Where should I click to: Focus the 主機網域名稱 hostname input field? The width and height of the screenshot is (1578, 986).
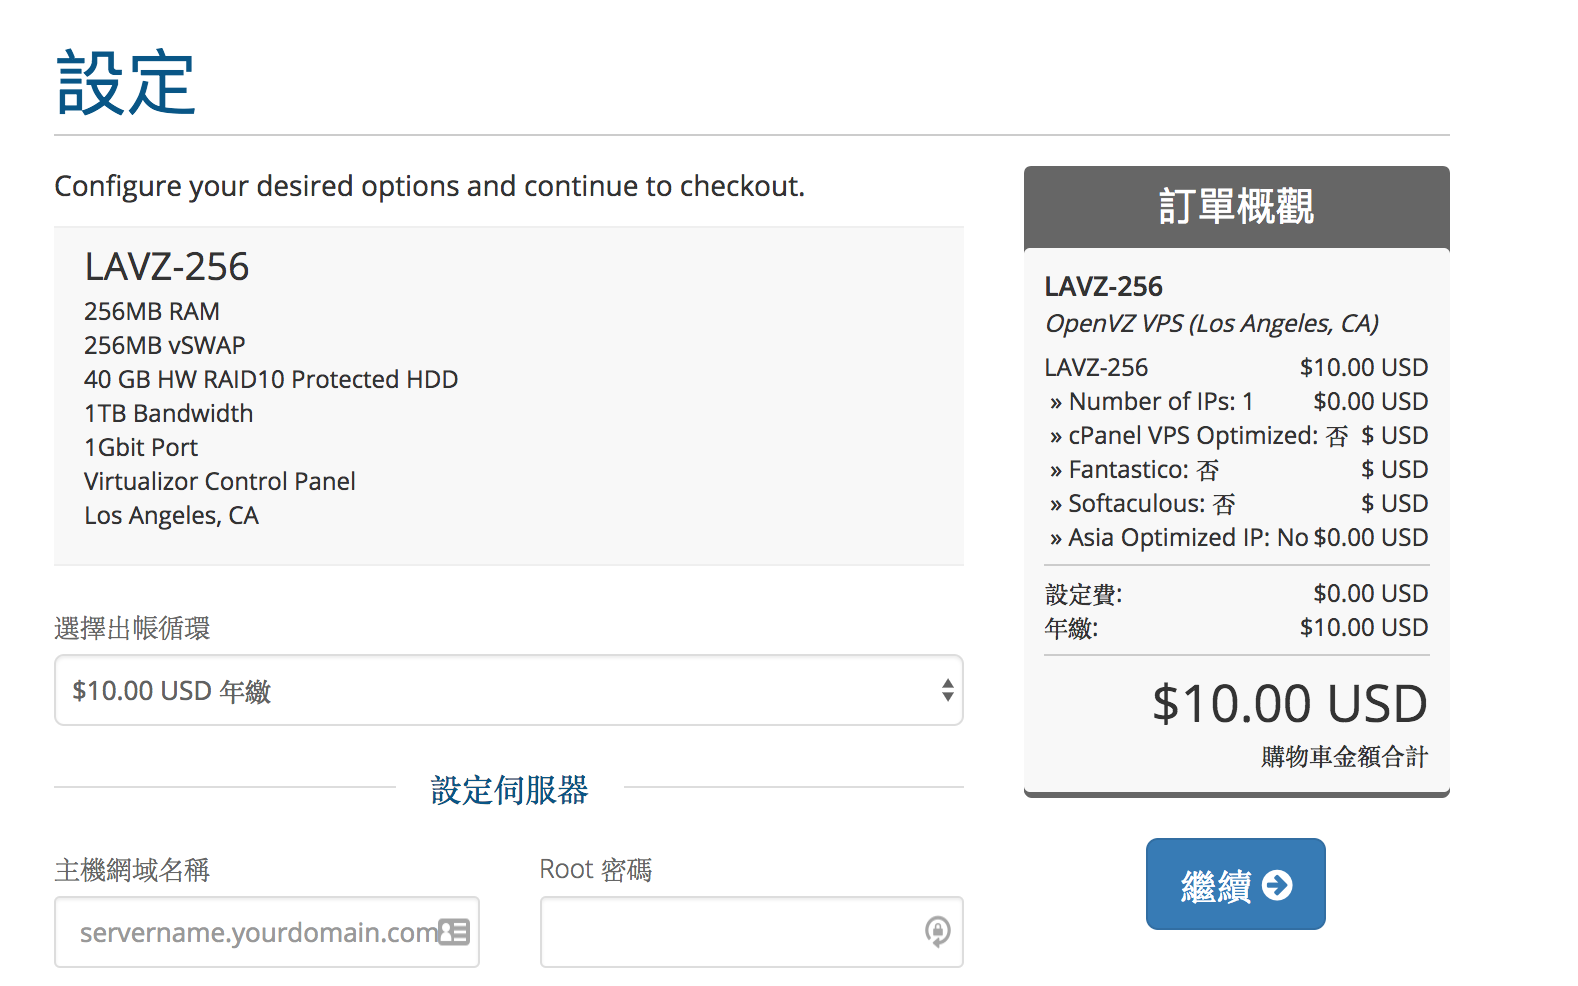click(x=267, y=932)
